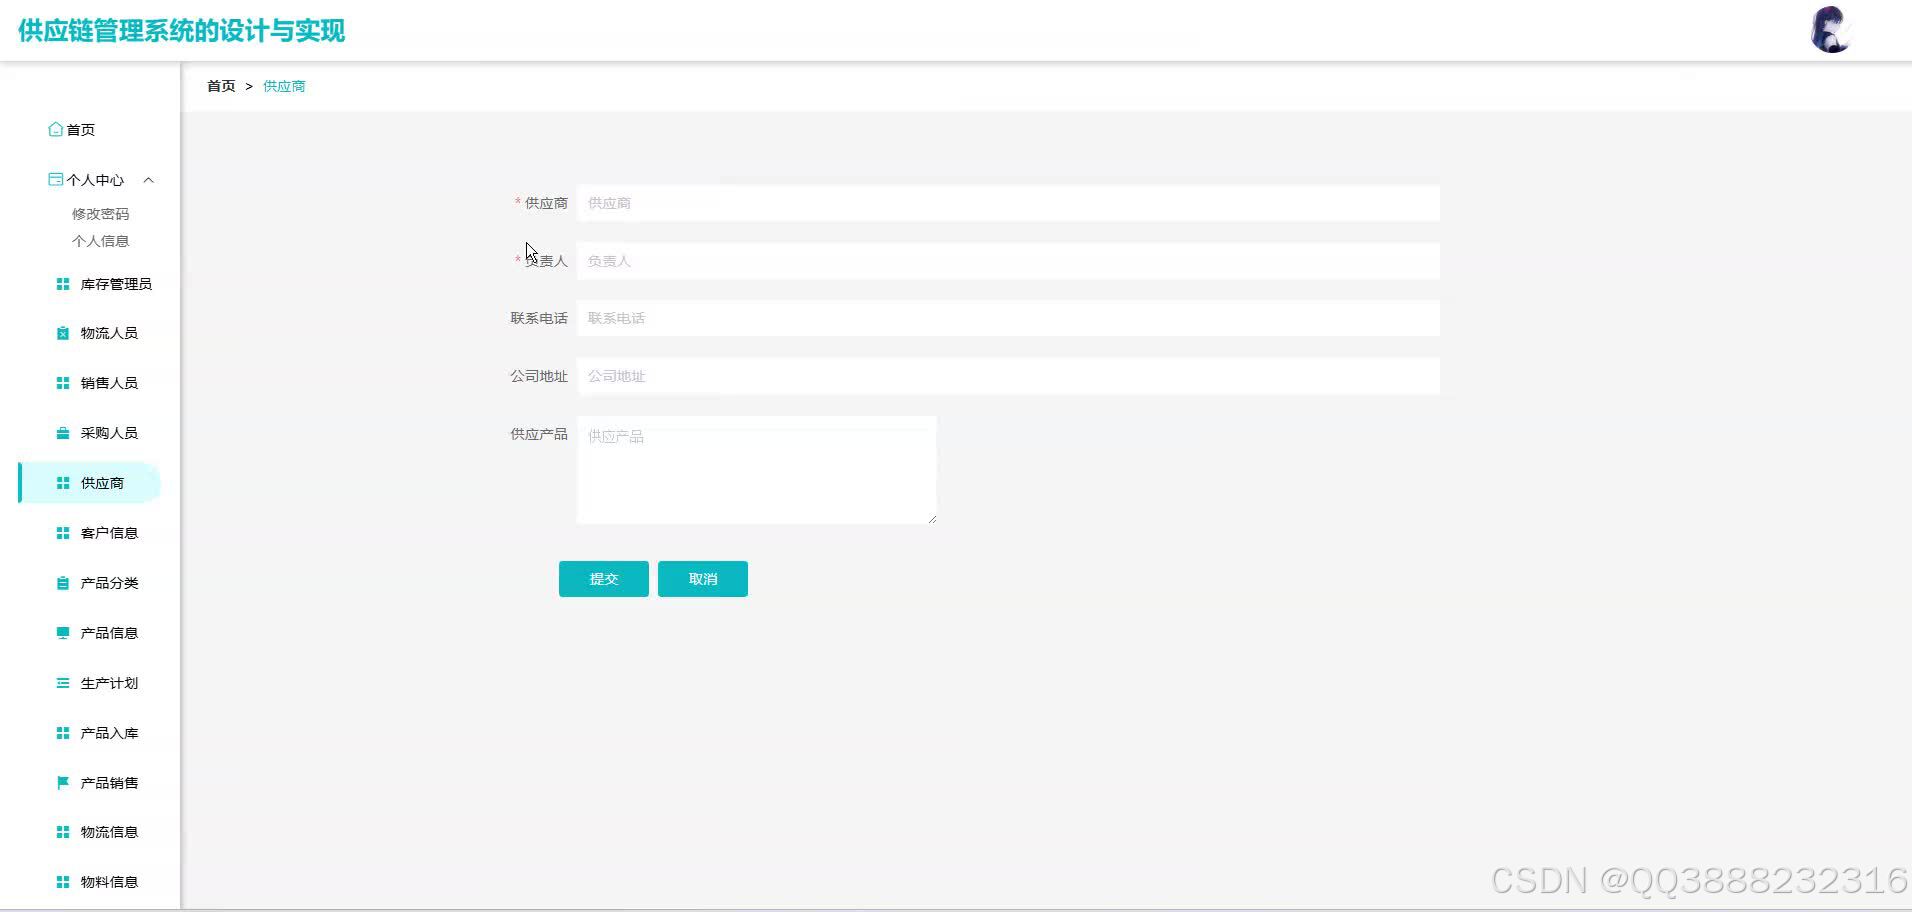1912x912 pixels.
Task: Click the 提交 submit button
Action: pyautogui.click(x=604, y=579)
